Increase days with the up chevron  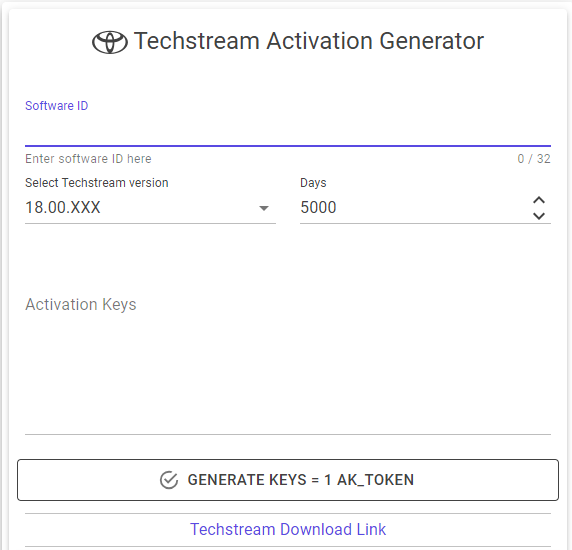tap(539, 200)
